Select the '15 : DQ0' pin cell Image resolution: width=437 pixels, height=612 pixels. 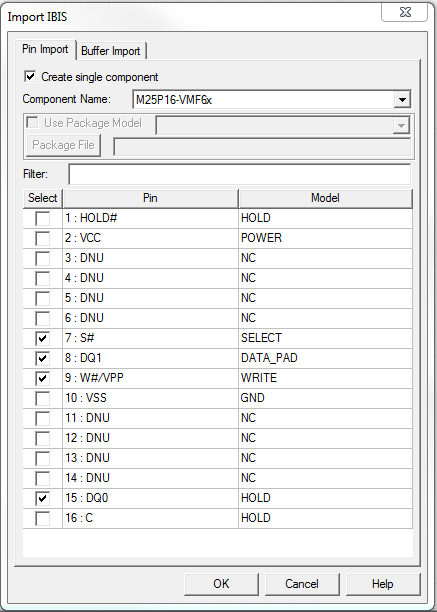click(150, 498)
